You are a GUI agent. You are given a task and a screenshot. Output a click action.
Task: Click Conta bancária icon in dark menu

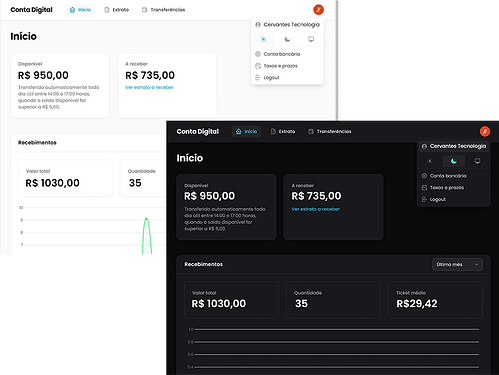424,176
